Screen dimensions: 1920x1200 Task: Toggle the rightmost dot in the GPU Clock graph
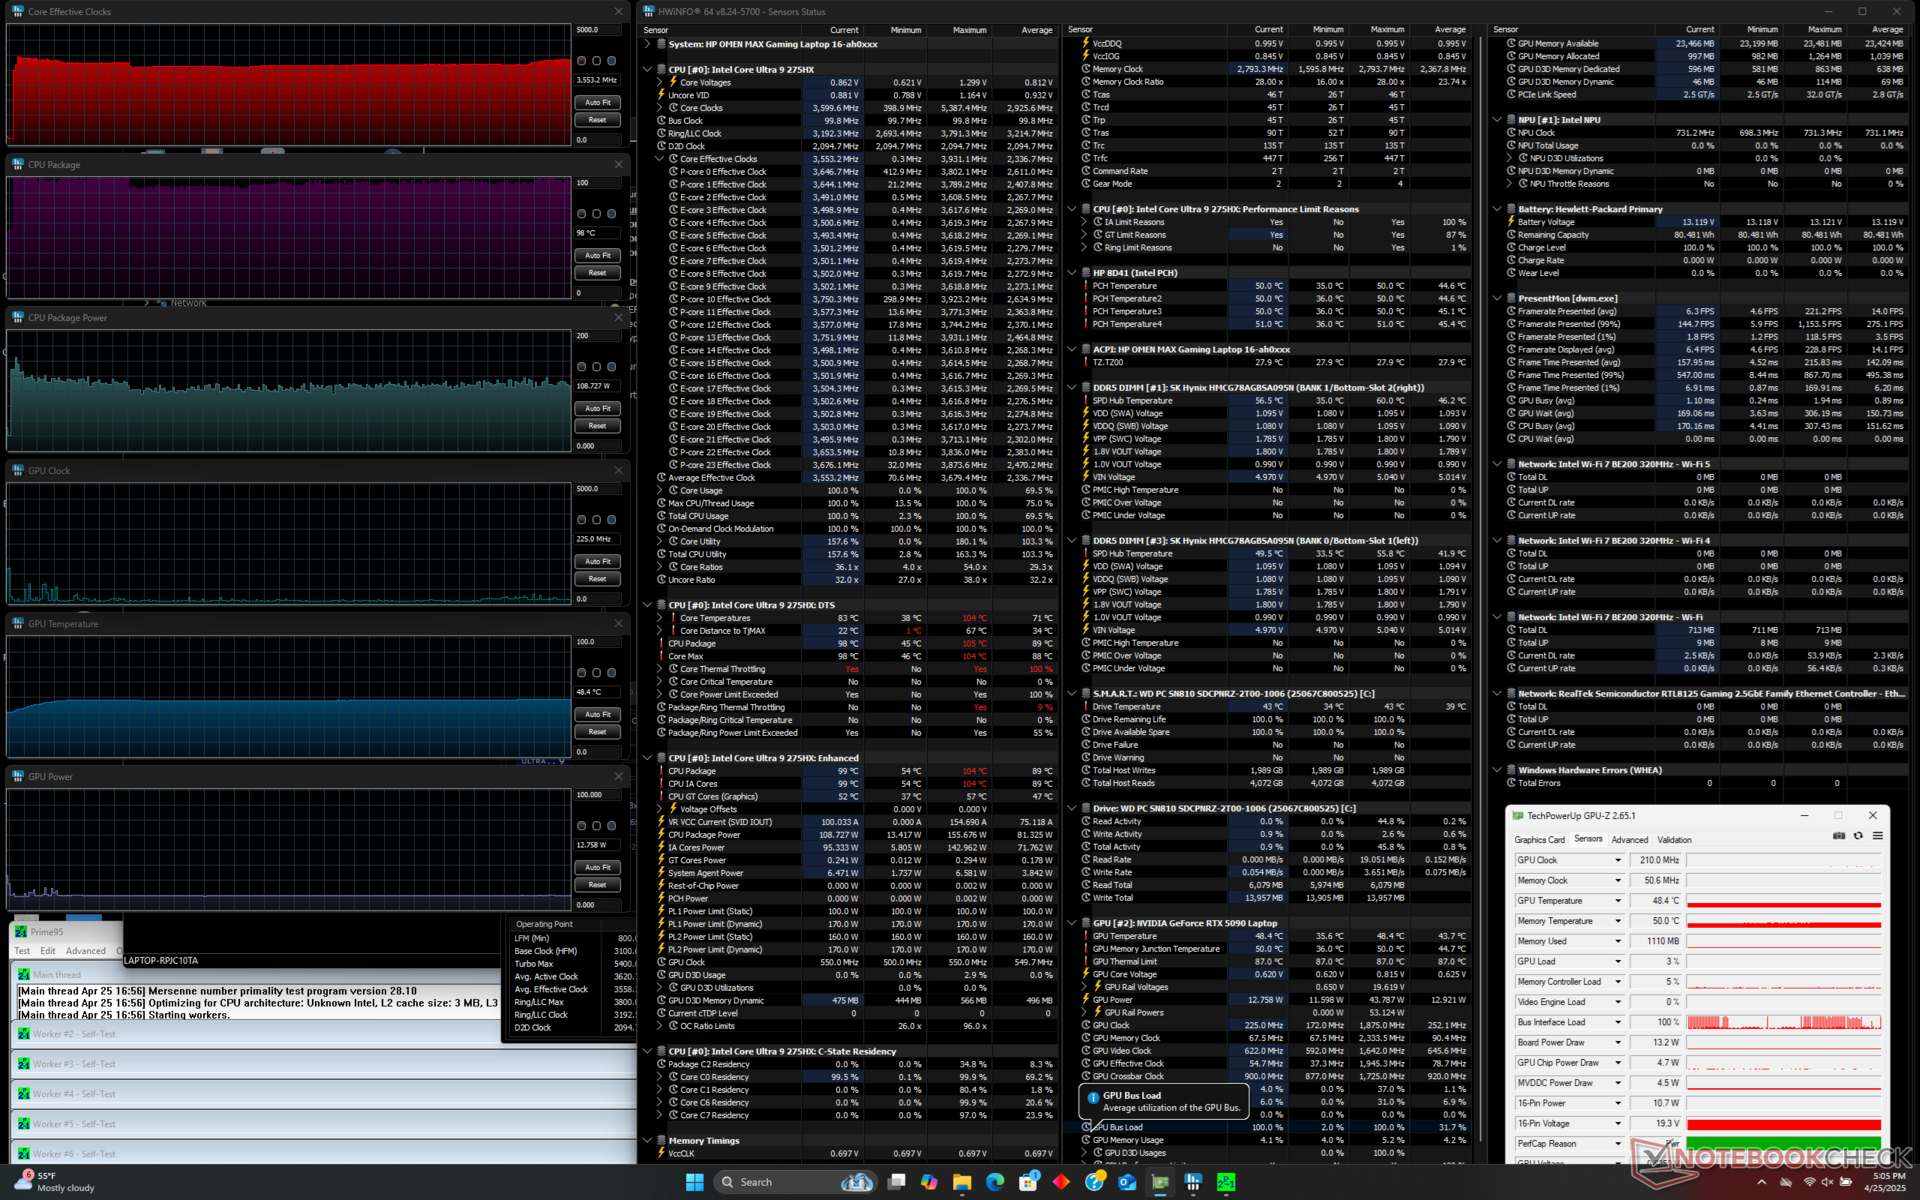(x=612, y=520)
